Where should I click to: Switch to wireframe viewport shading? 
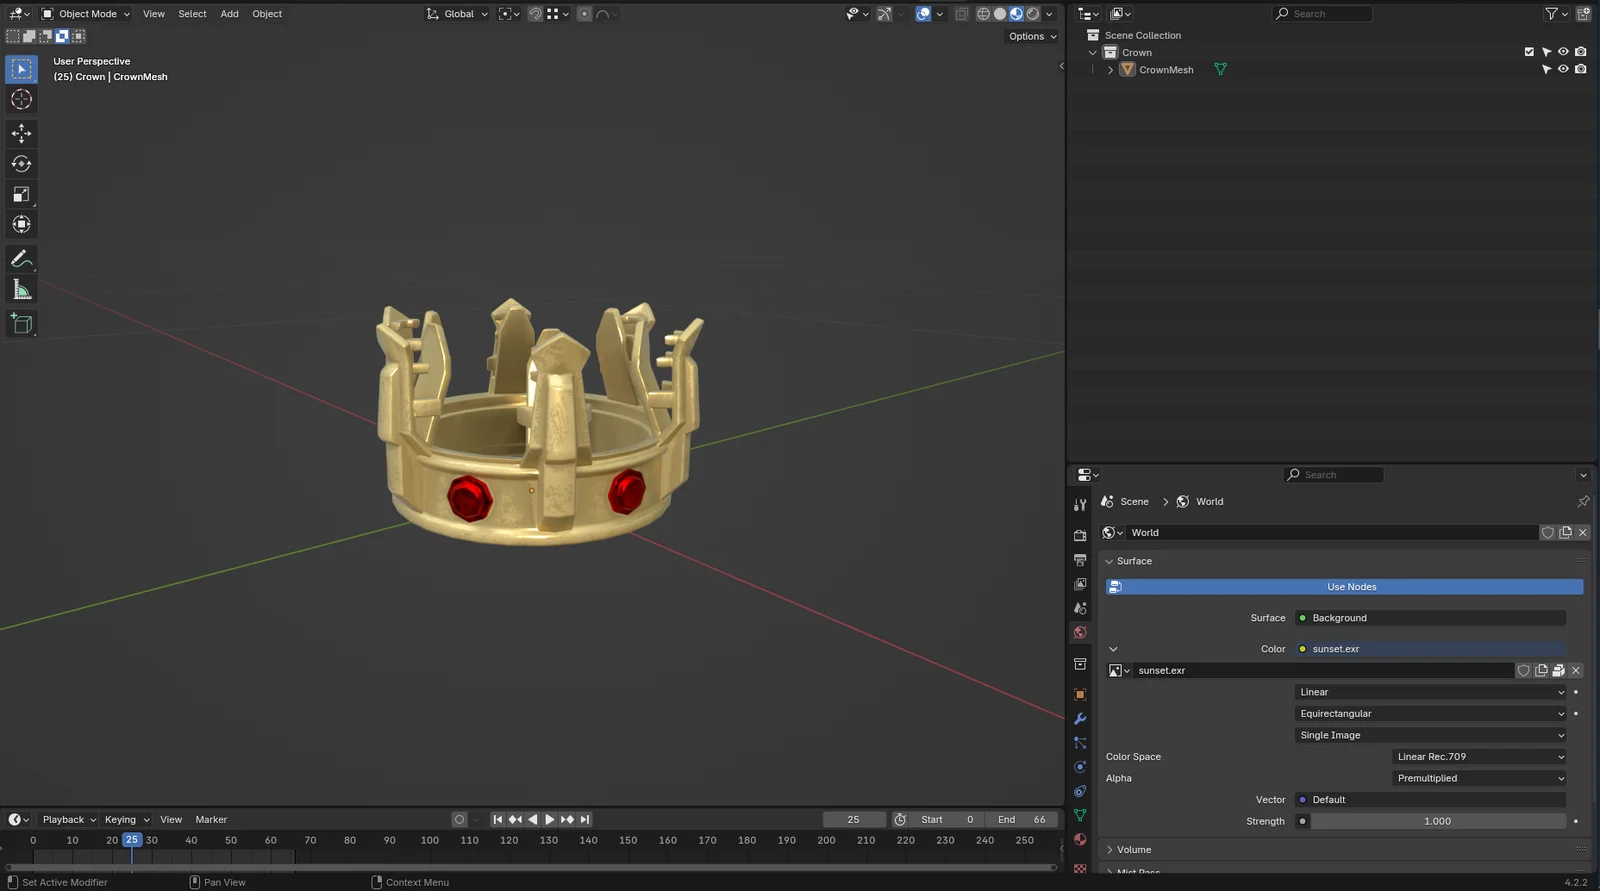coord(983,14)
